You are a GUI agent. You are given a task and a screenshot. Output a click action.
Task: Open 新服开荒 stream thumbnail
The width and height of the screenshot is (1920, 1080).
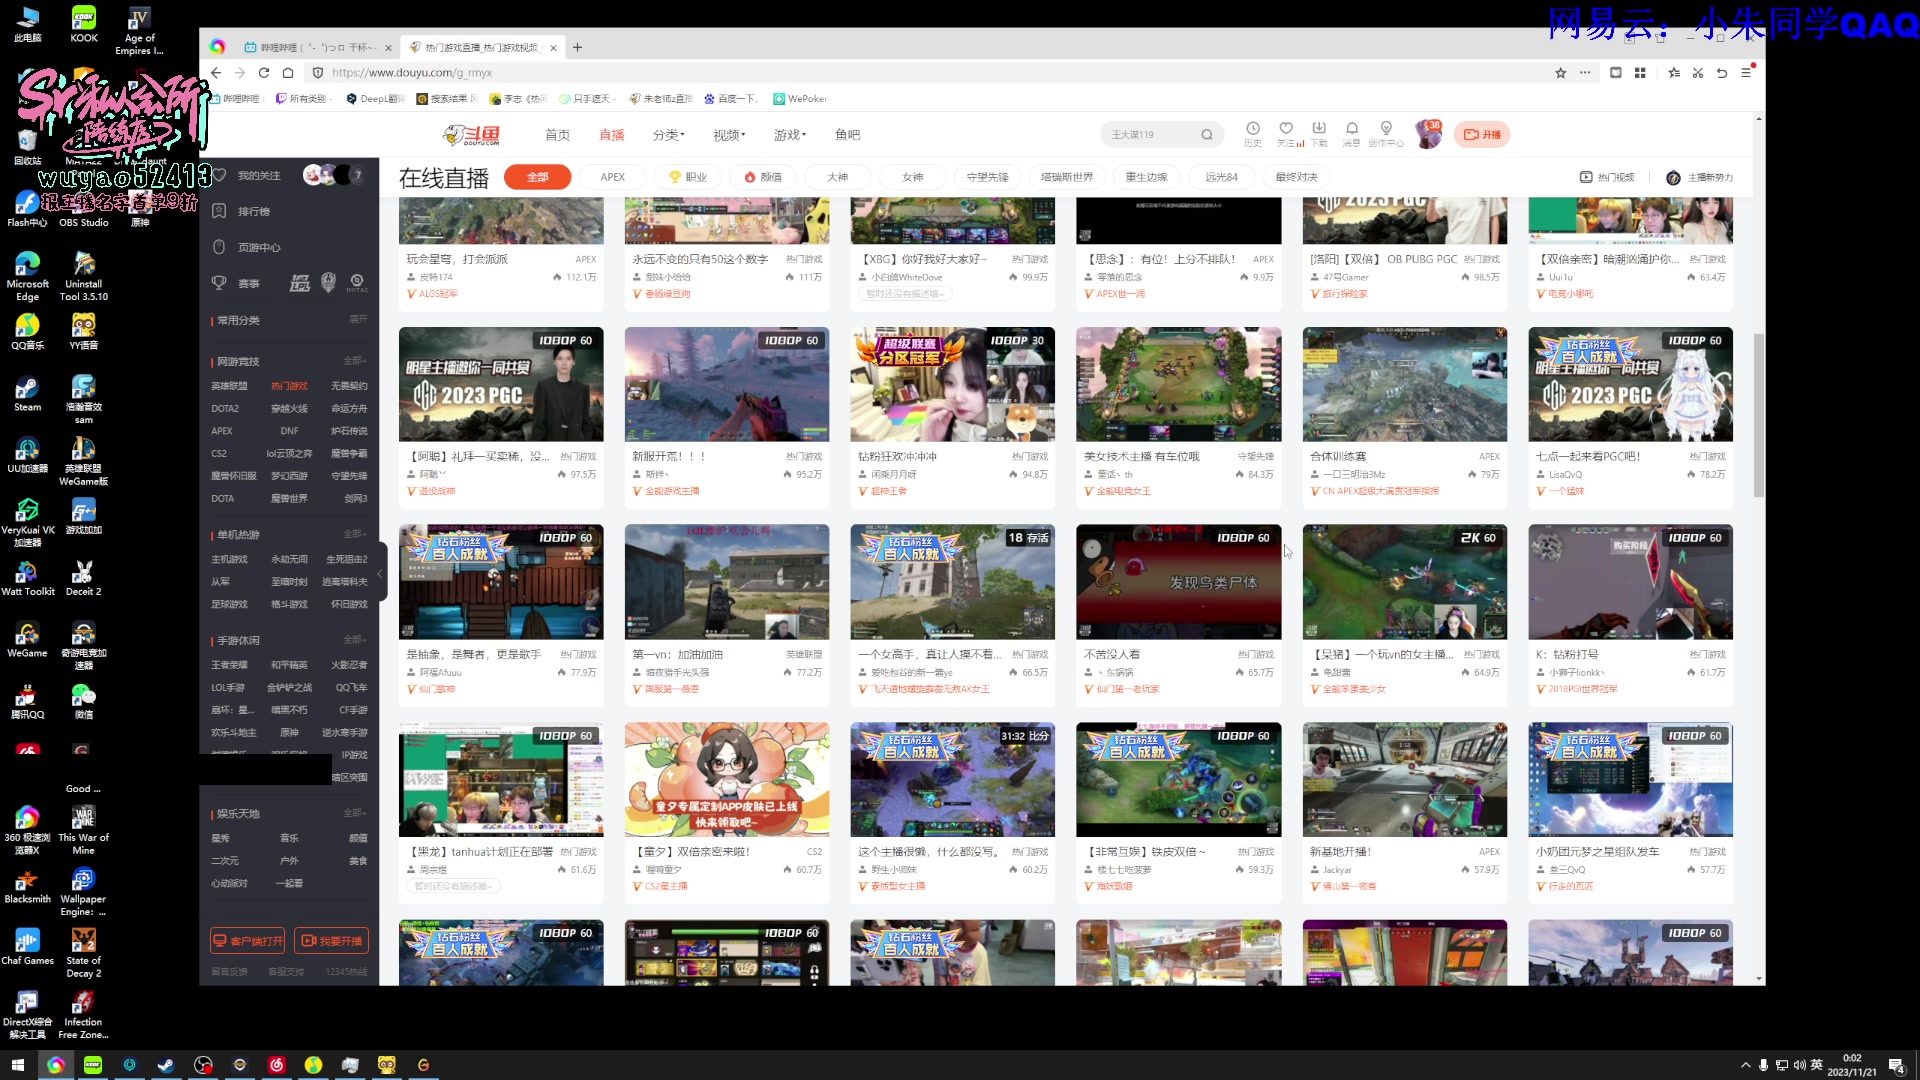(x=727, y=384)
